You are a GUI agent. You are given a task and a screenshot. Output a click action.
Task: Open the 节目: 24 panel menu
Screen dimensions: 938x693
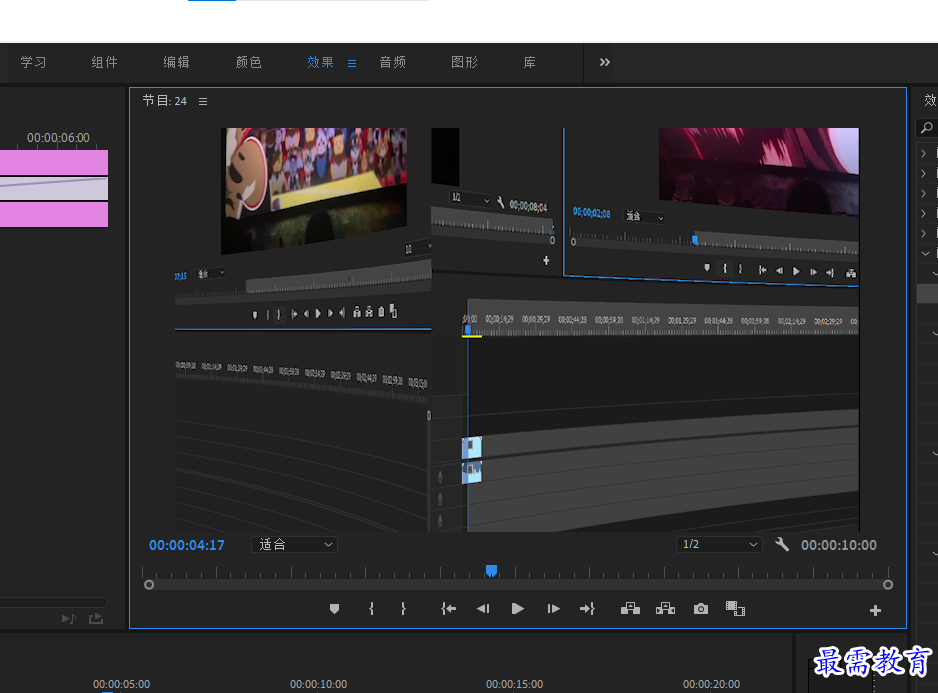point(203,102)
